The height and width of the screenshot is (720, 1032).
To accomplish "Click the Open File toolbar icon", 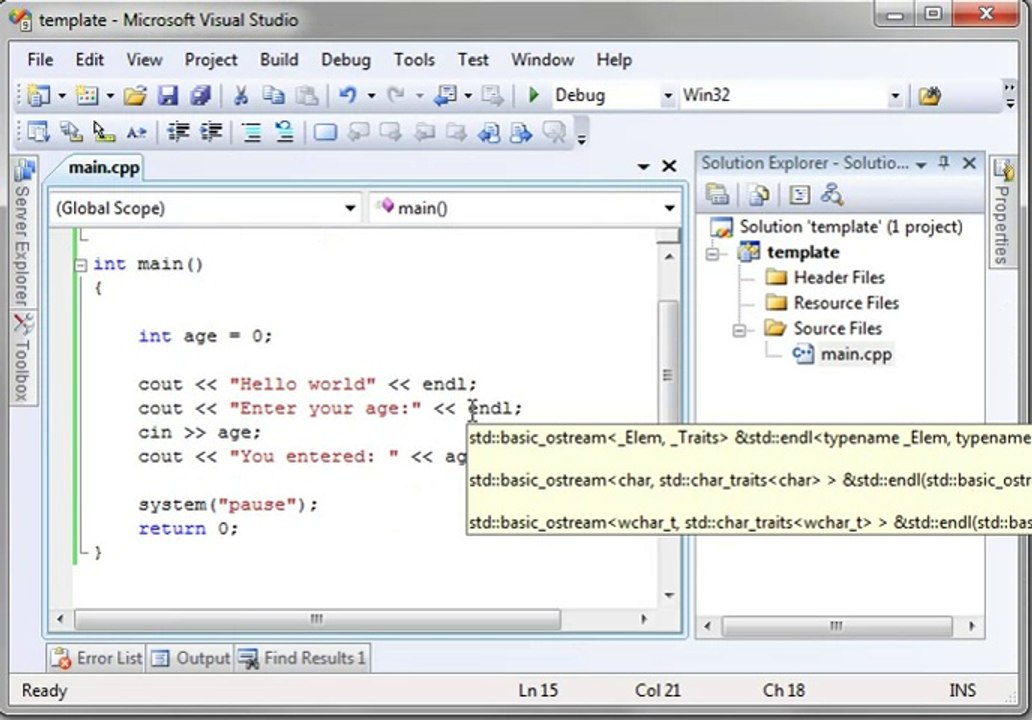I will [x=135, y=96].
